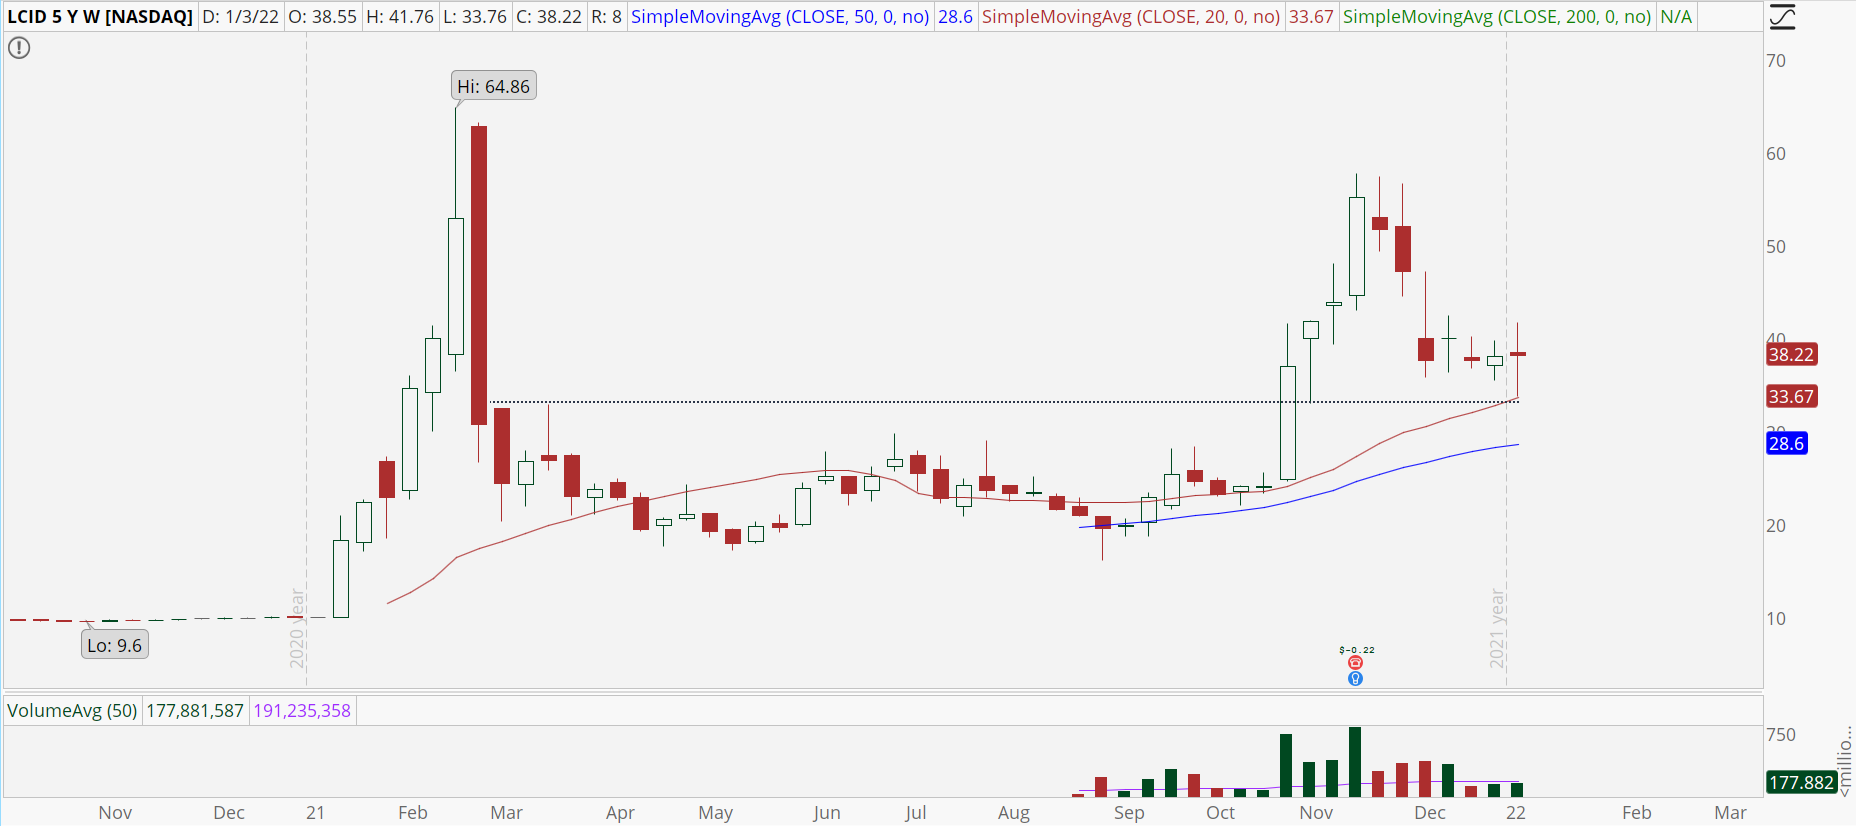
Task: Click the May label on the time axis
Action: 716,813
